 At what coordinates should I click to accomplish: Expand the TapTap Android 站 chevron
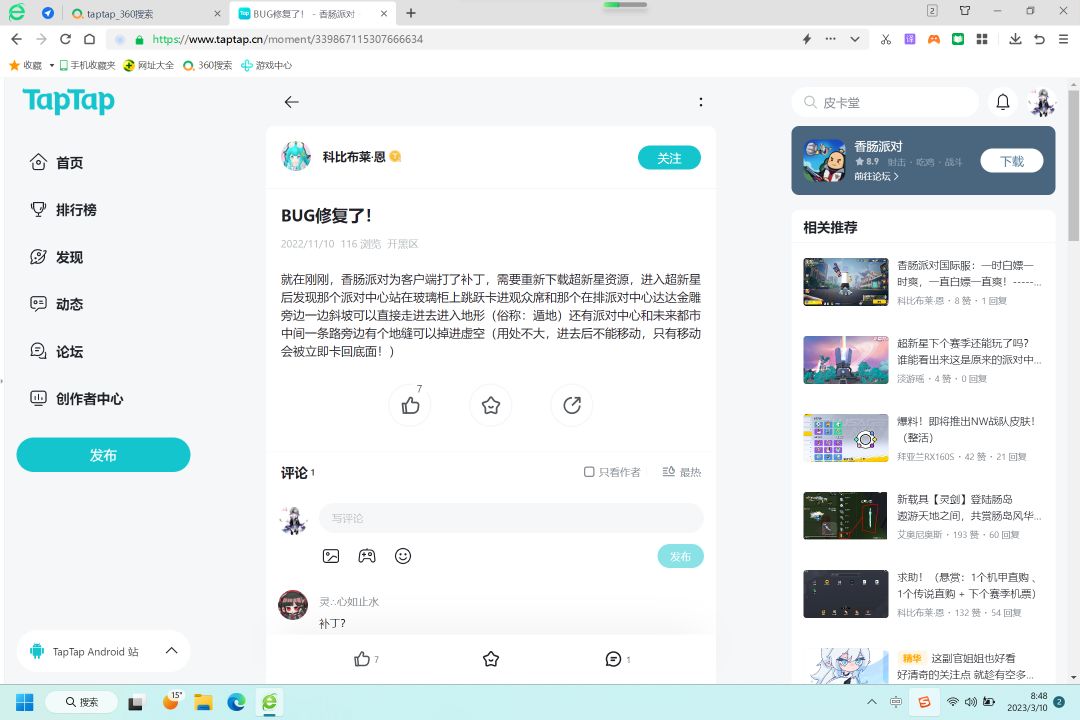point(172,650)
